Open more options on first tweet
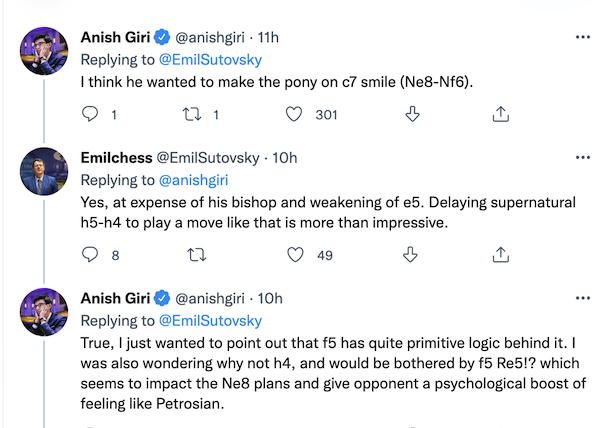 (583, 37)
